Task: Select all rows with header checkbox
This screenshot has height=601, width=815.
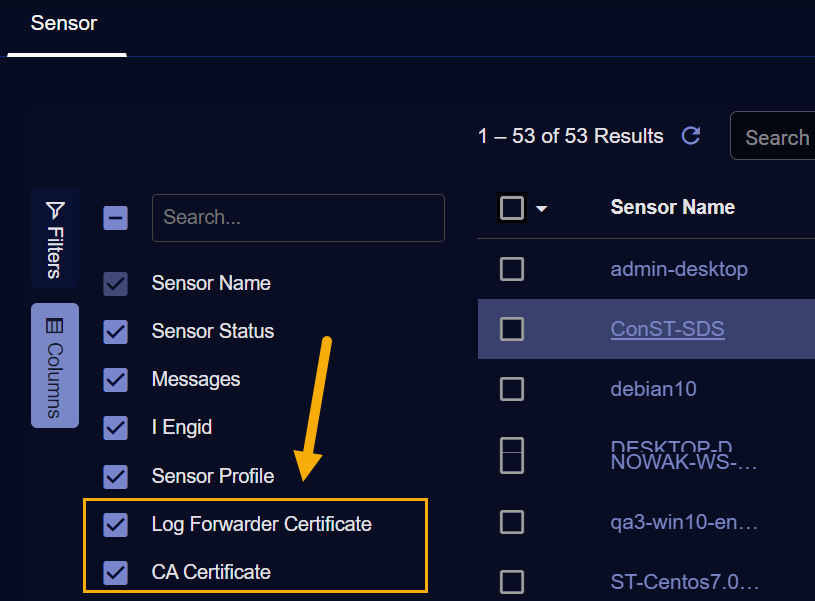Action: coord(512,208)
